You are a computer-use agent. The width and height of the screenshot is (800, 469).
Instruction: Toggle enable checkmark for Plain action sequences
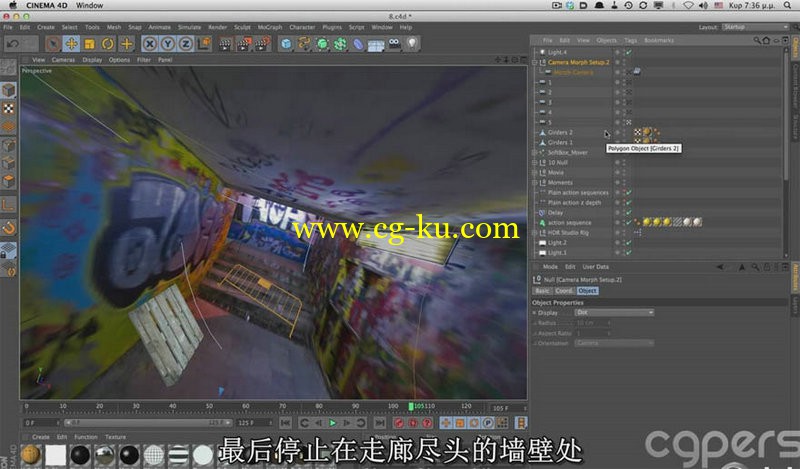(x=629, y=192)
